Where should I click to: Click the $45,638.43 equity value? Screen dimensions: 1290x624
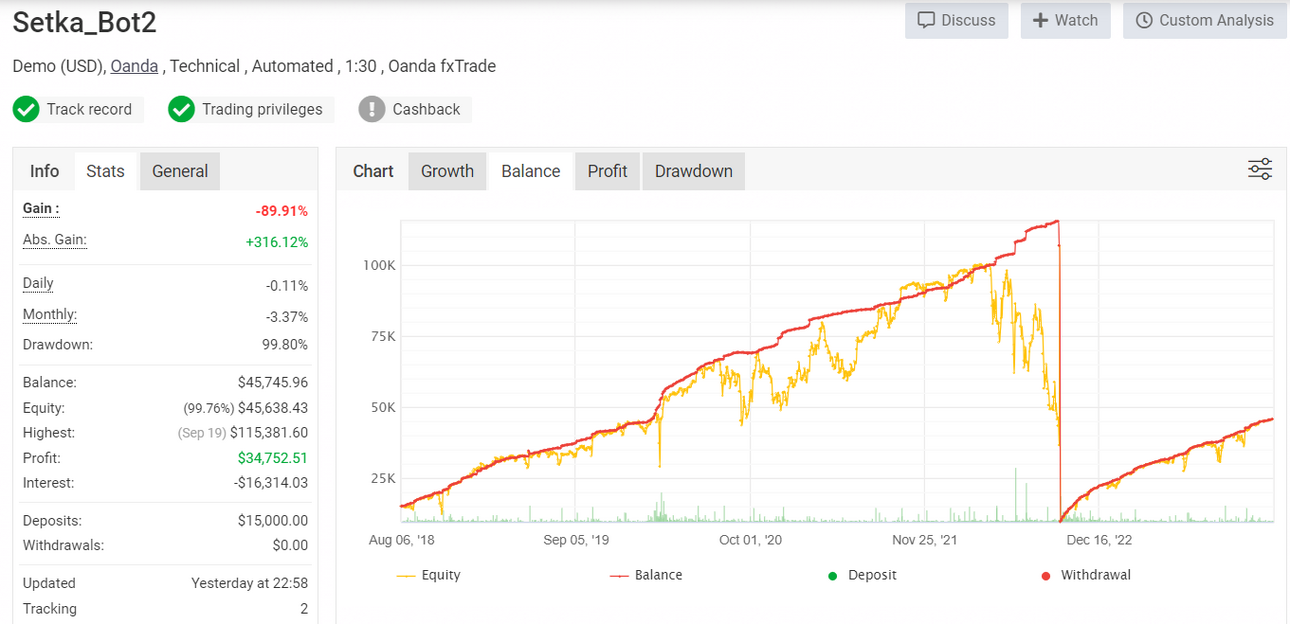pyautogui.click(x=273, y=408)
